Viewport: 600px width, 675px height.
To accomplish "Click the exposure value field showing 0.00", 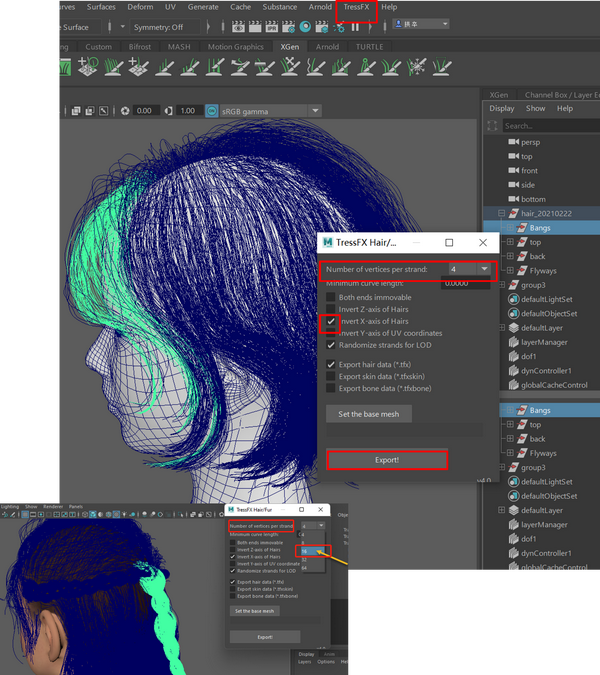I will pos(144,111).
